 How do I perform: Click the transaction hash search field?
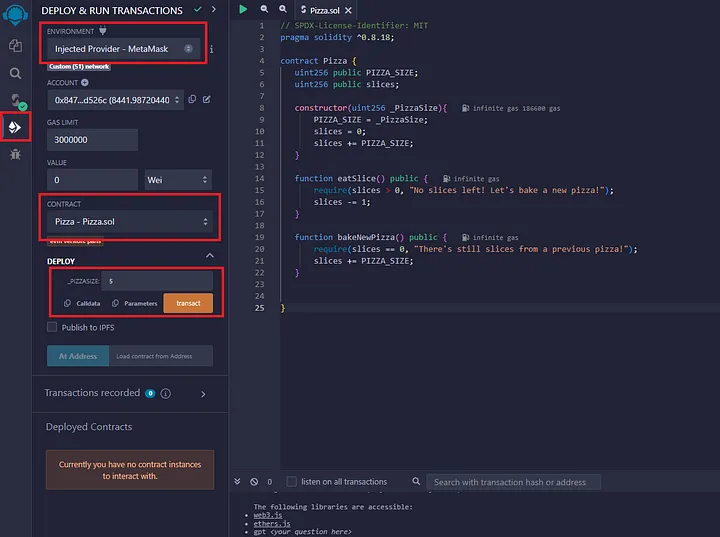pyautogui.click(x=514, y=482)
